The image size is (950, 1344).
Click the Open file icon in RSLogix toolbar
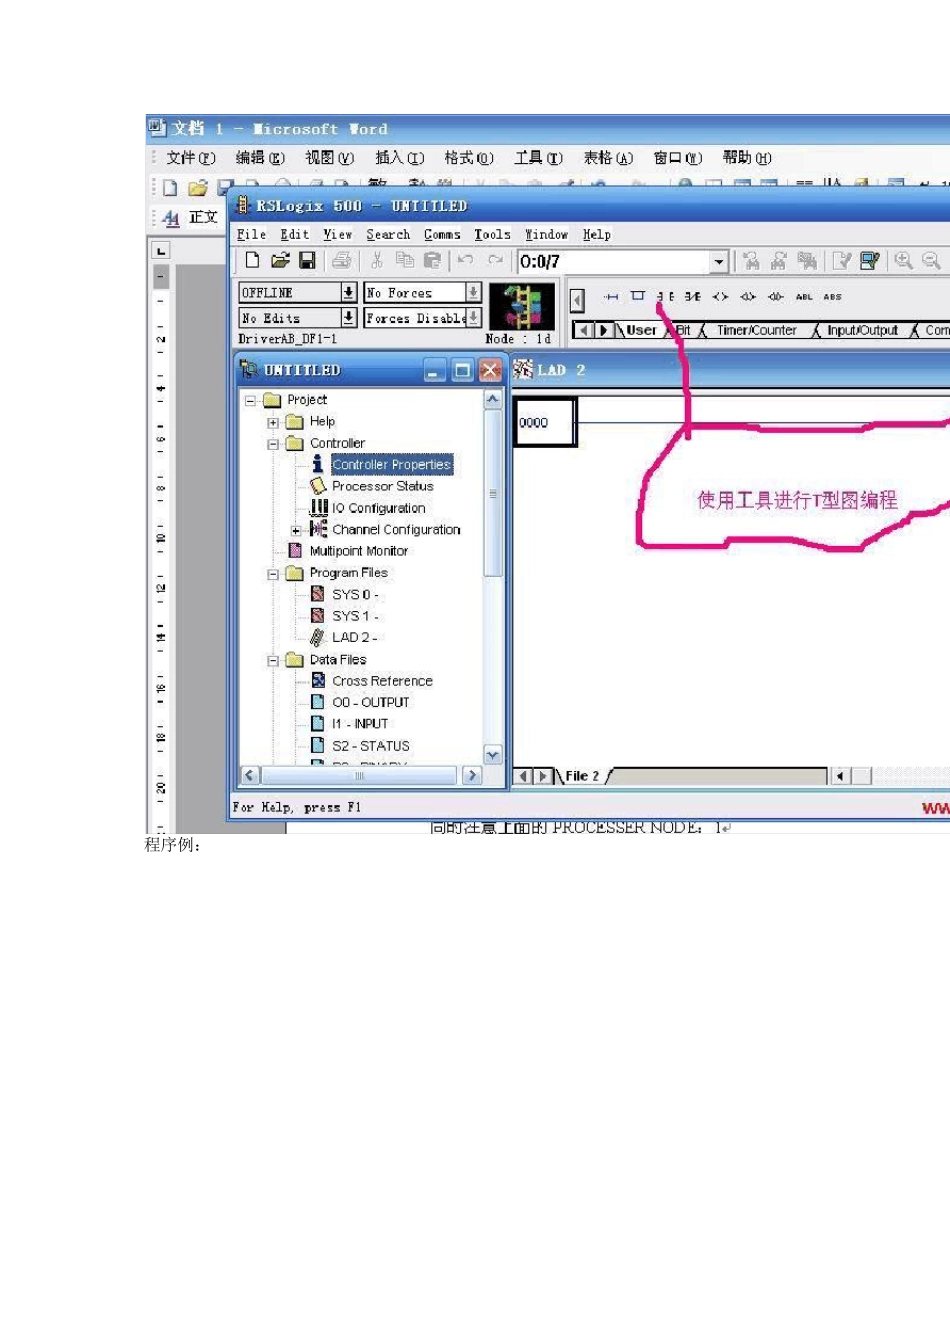pyautogui.click(x=280, y=261)
